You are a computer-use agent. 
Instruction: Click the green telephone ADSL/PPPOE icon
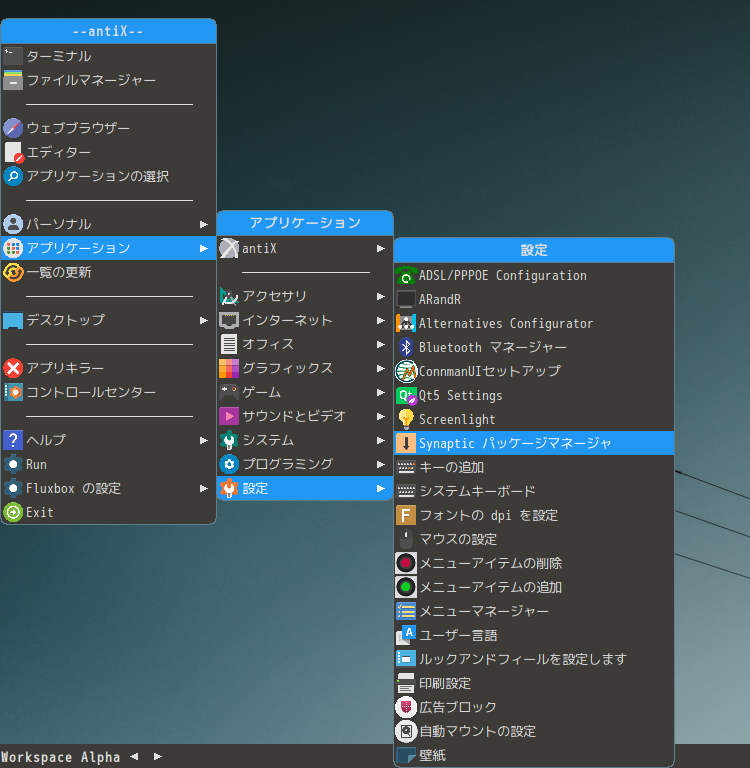(406, 275)
